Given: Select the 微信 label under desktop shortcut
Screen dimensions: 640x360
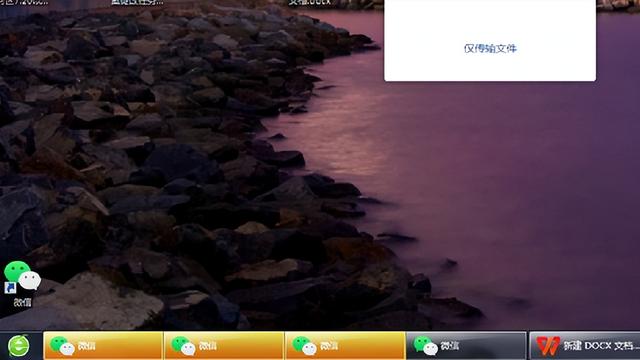Looking at the screenshot, I should [22, 302].
